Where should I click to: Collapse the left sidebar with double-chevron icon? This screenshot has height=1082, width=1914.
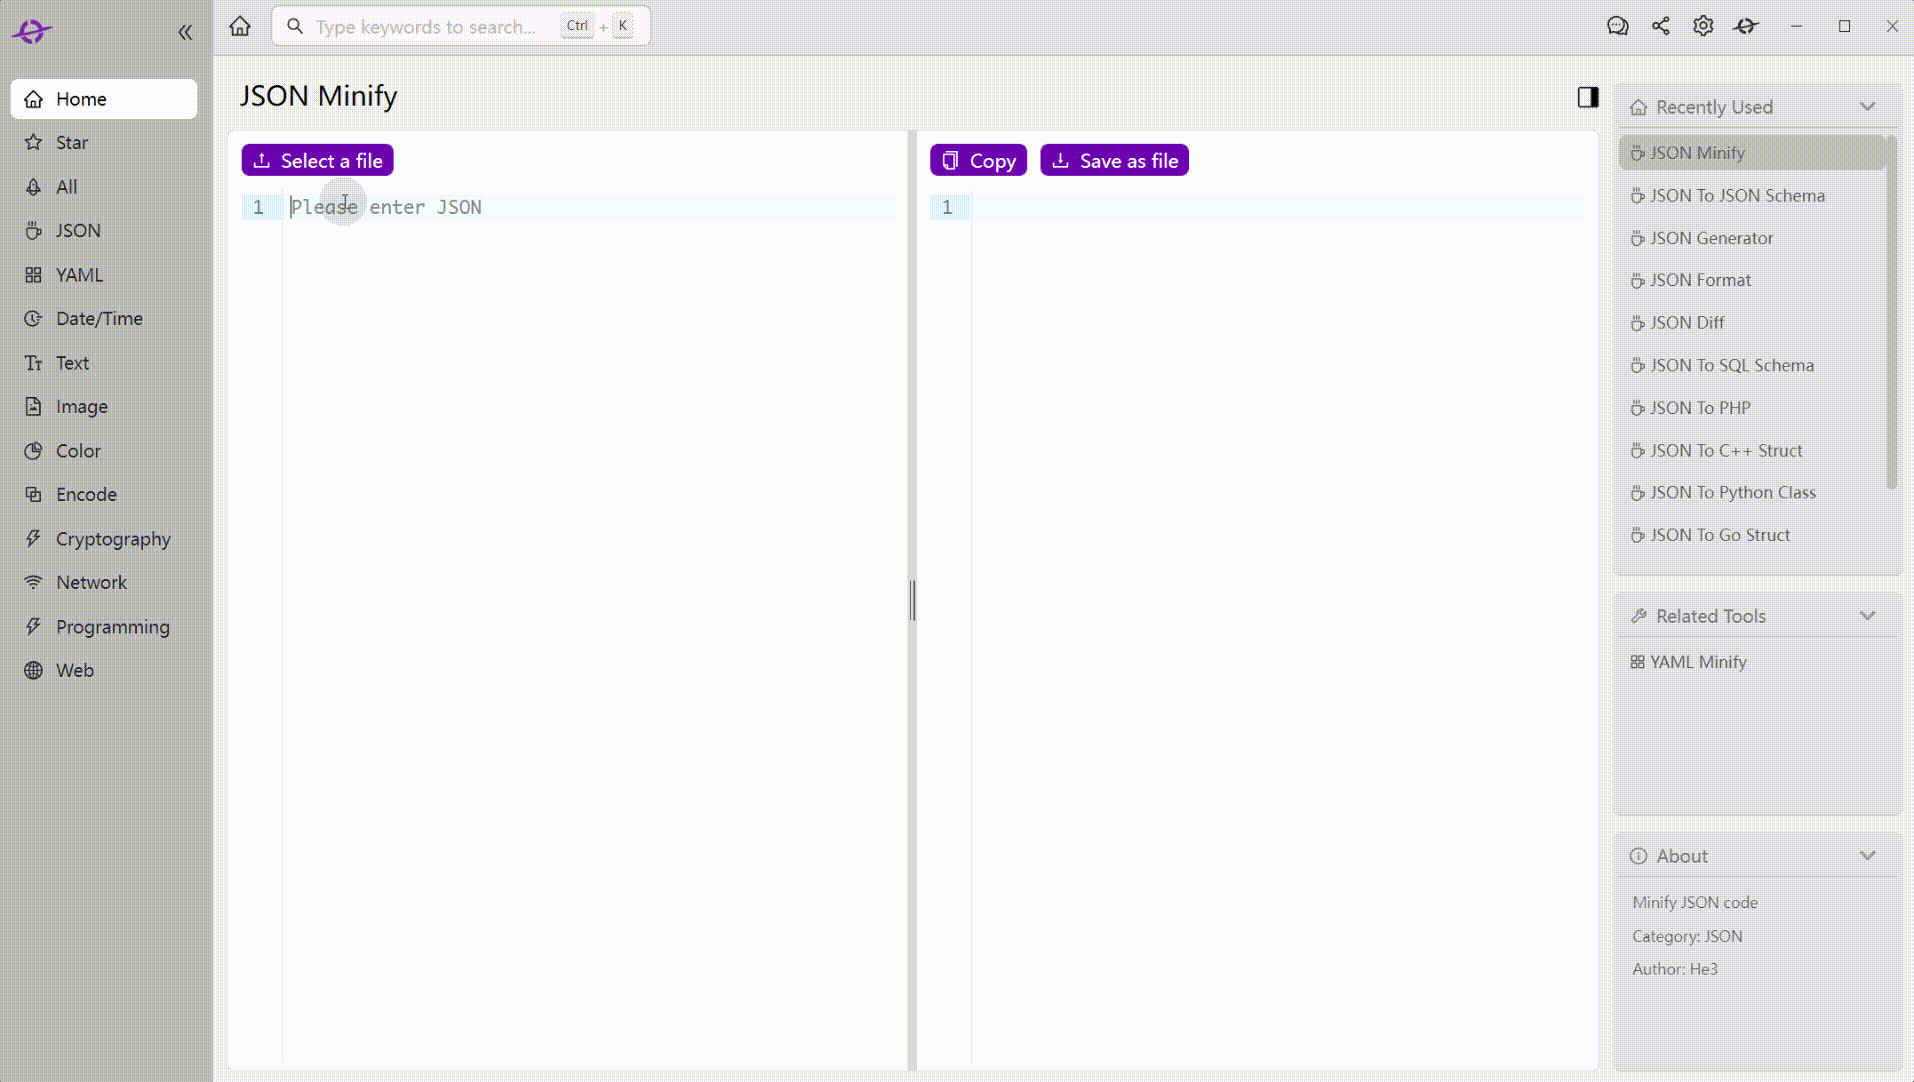click(185, 32)
